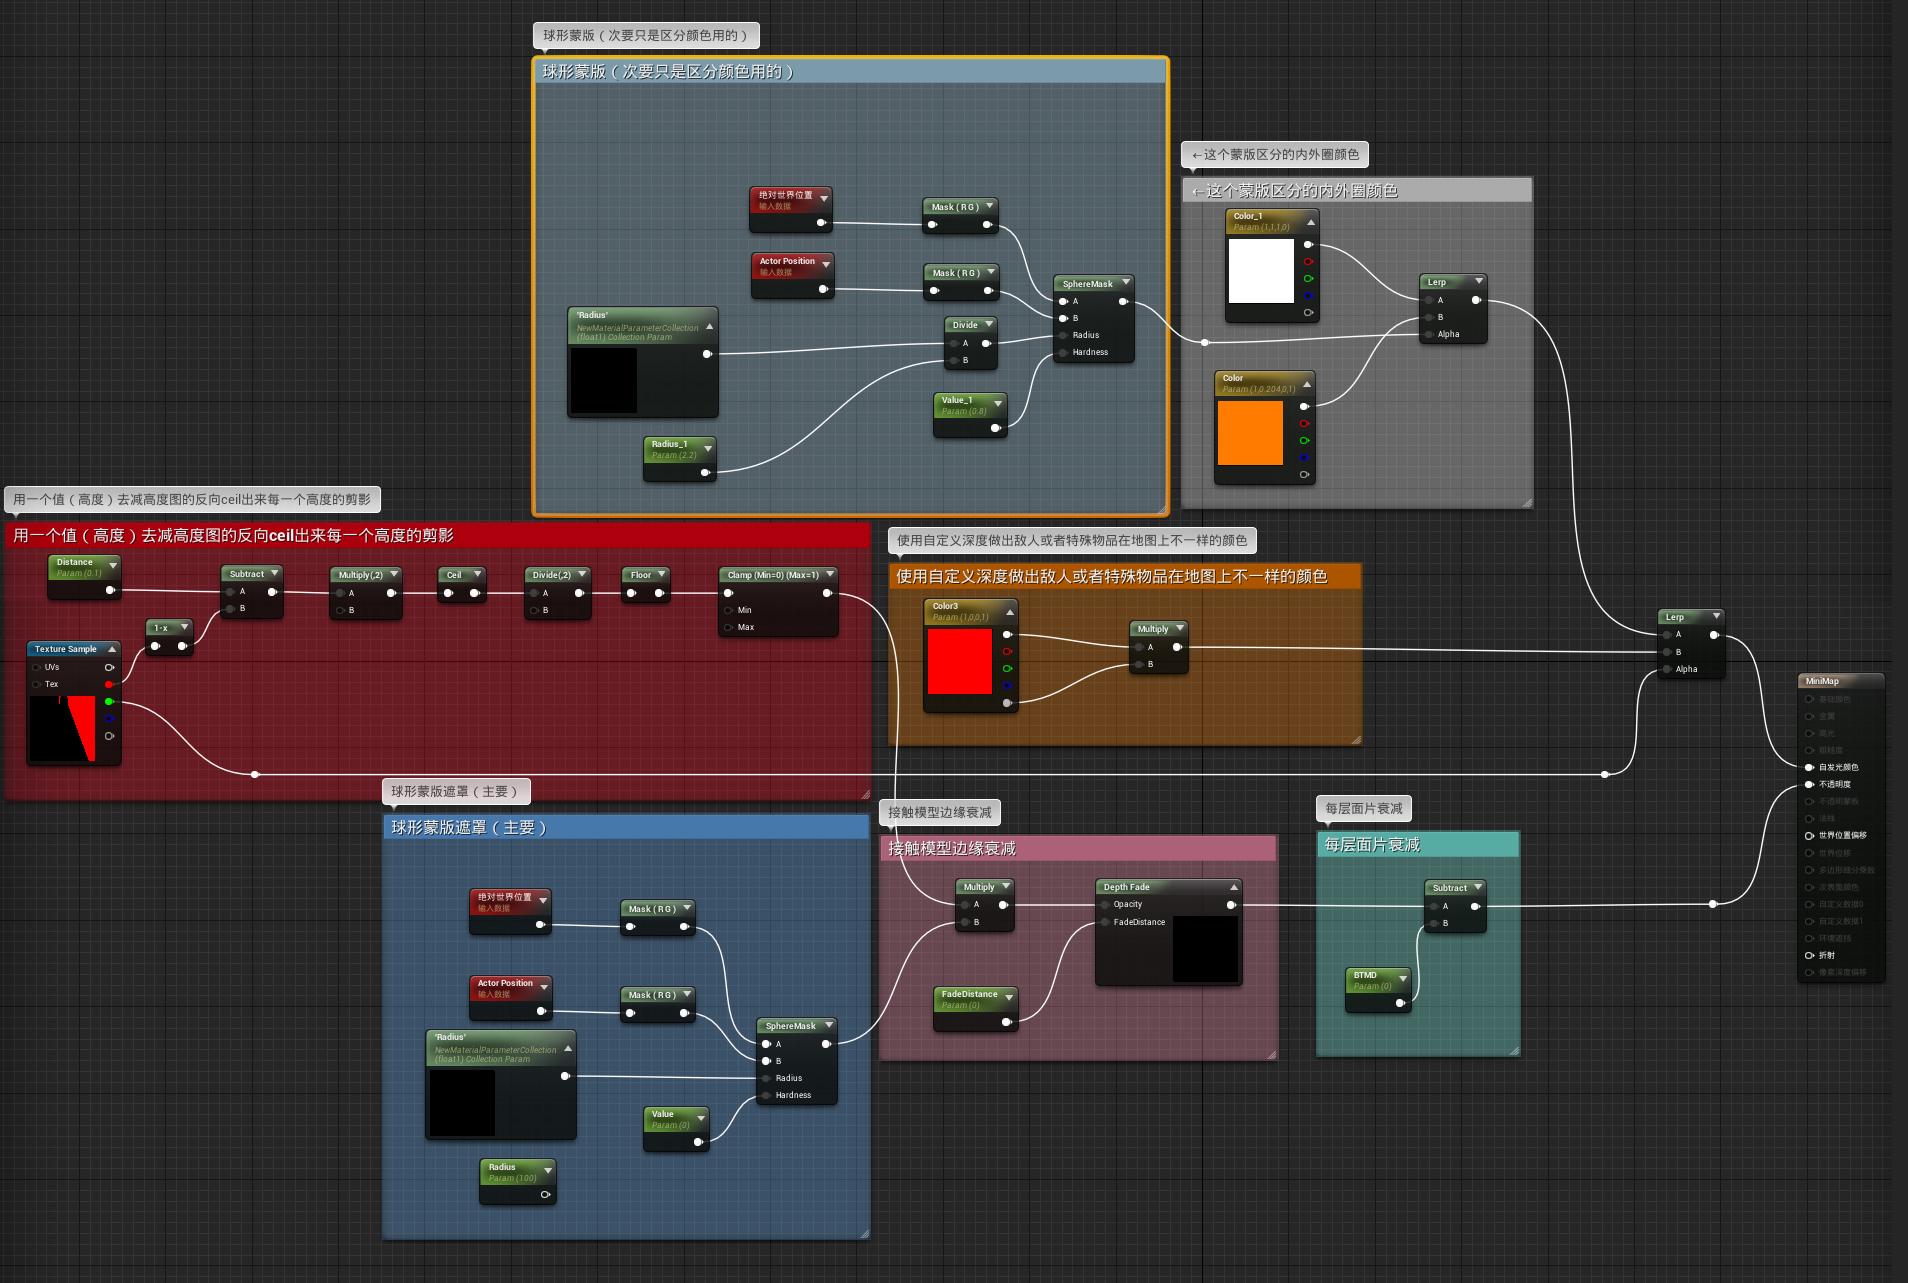Select the blue comment header 球形蒙版遮罩（主要）

[626, 827]
